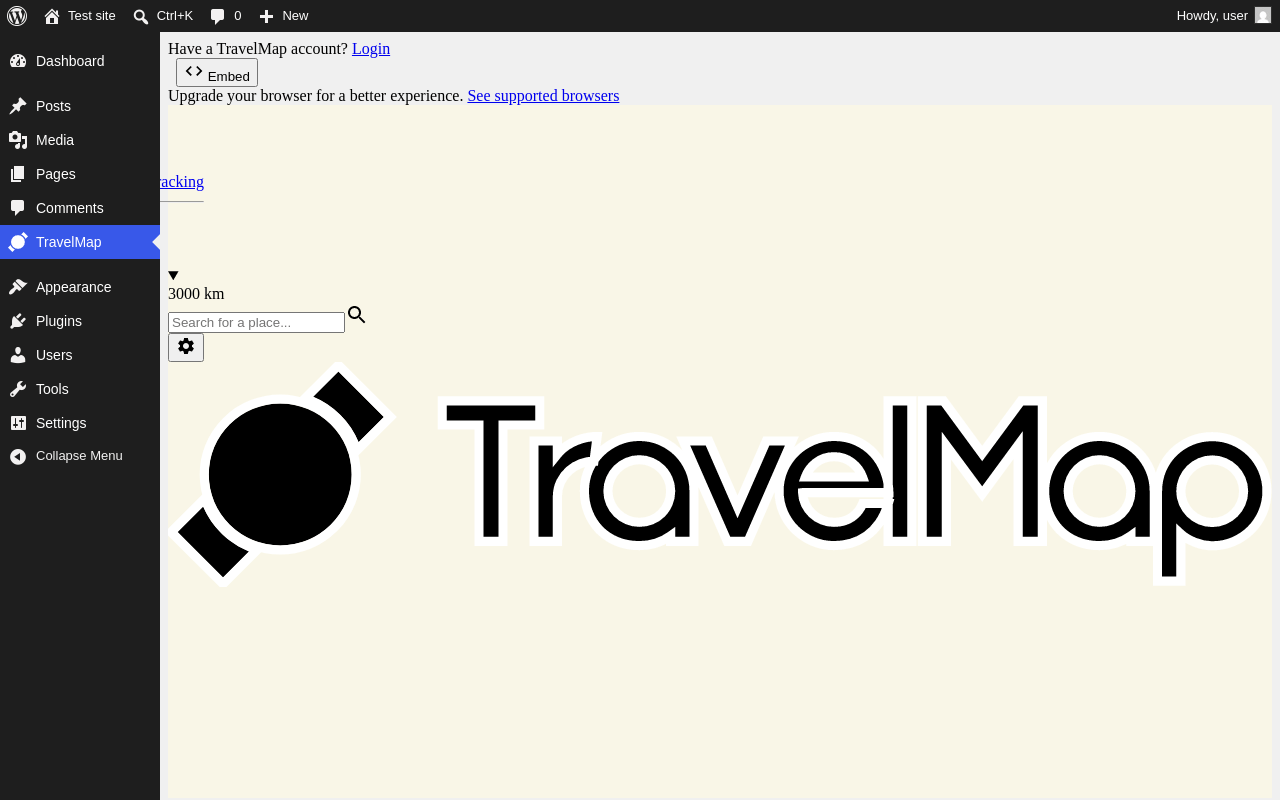Open the Plugins menu
1280x800 pixels.
click(x=80, y=321)
